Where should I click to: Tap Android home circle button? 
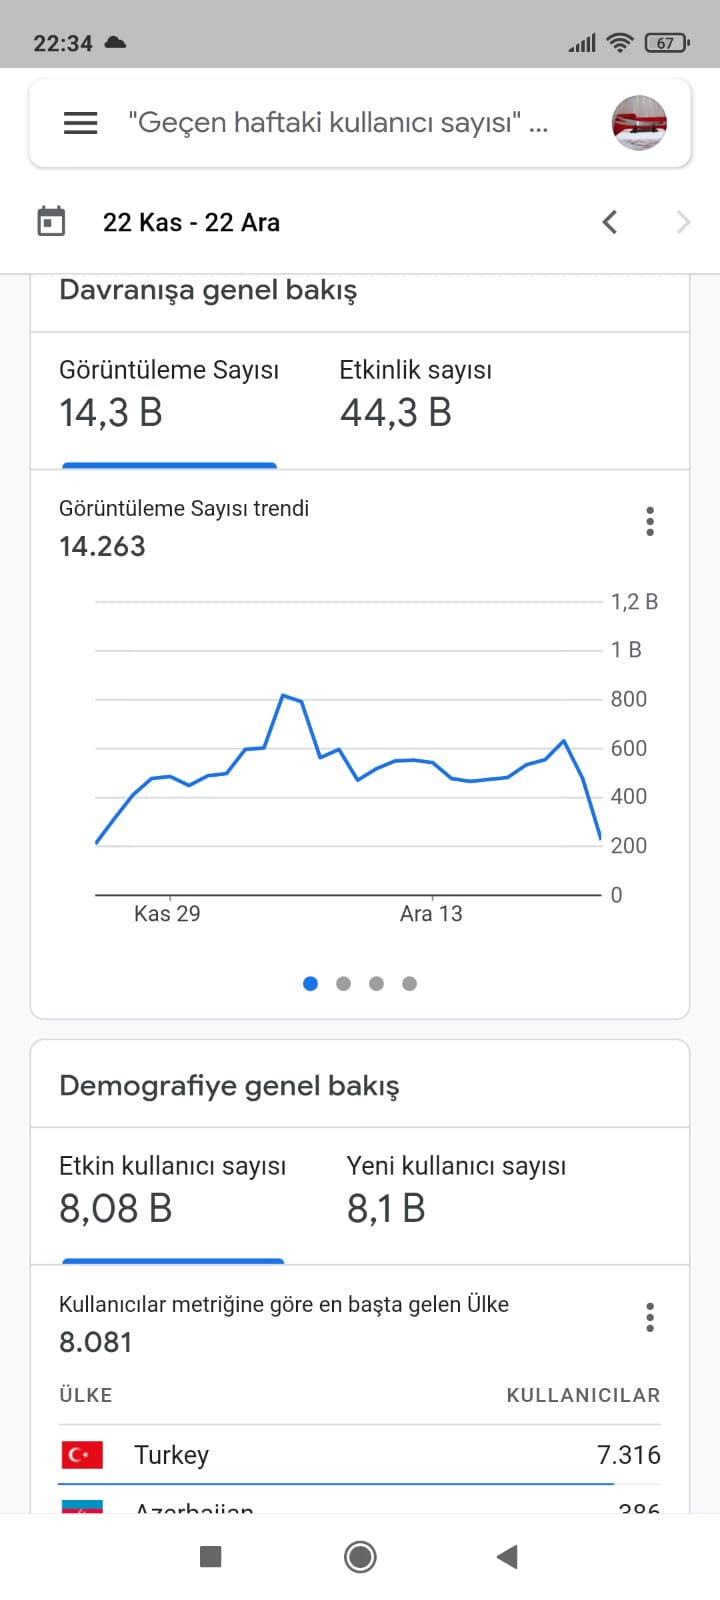(360, 1556)
